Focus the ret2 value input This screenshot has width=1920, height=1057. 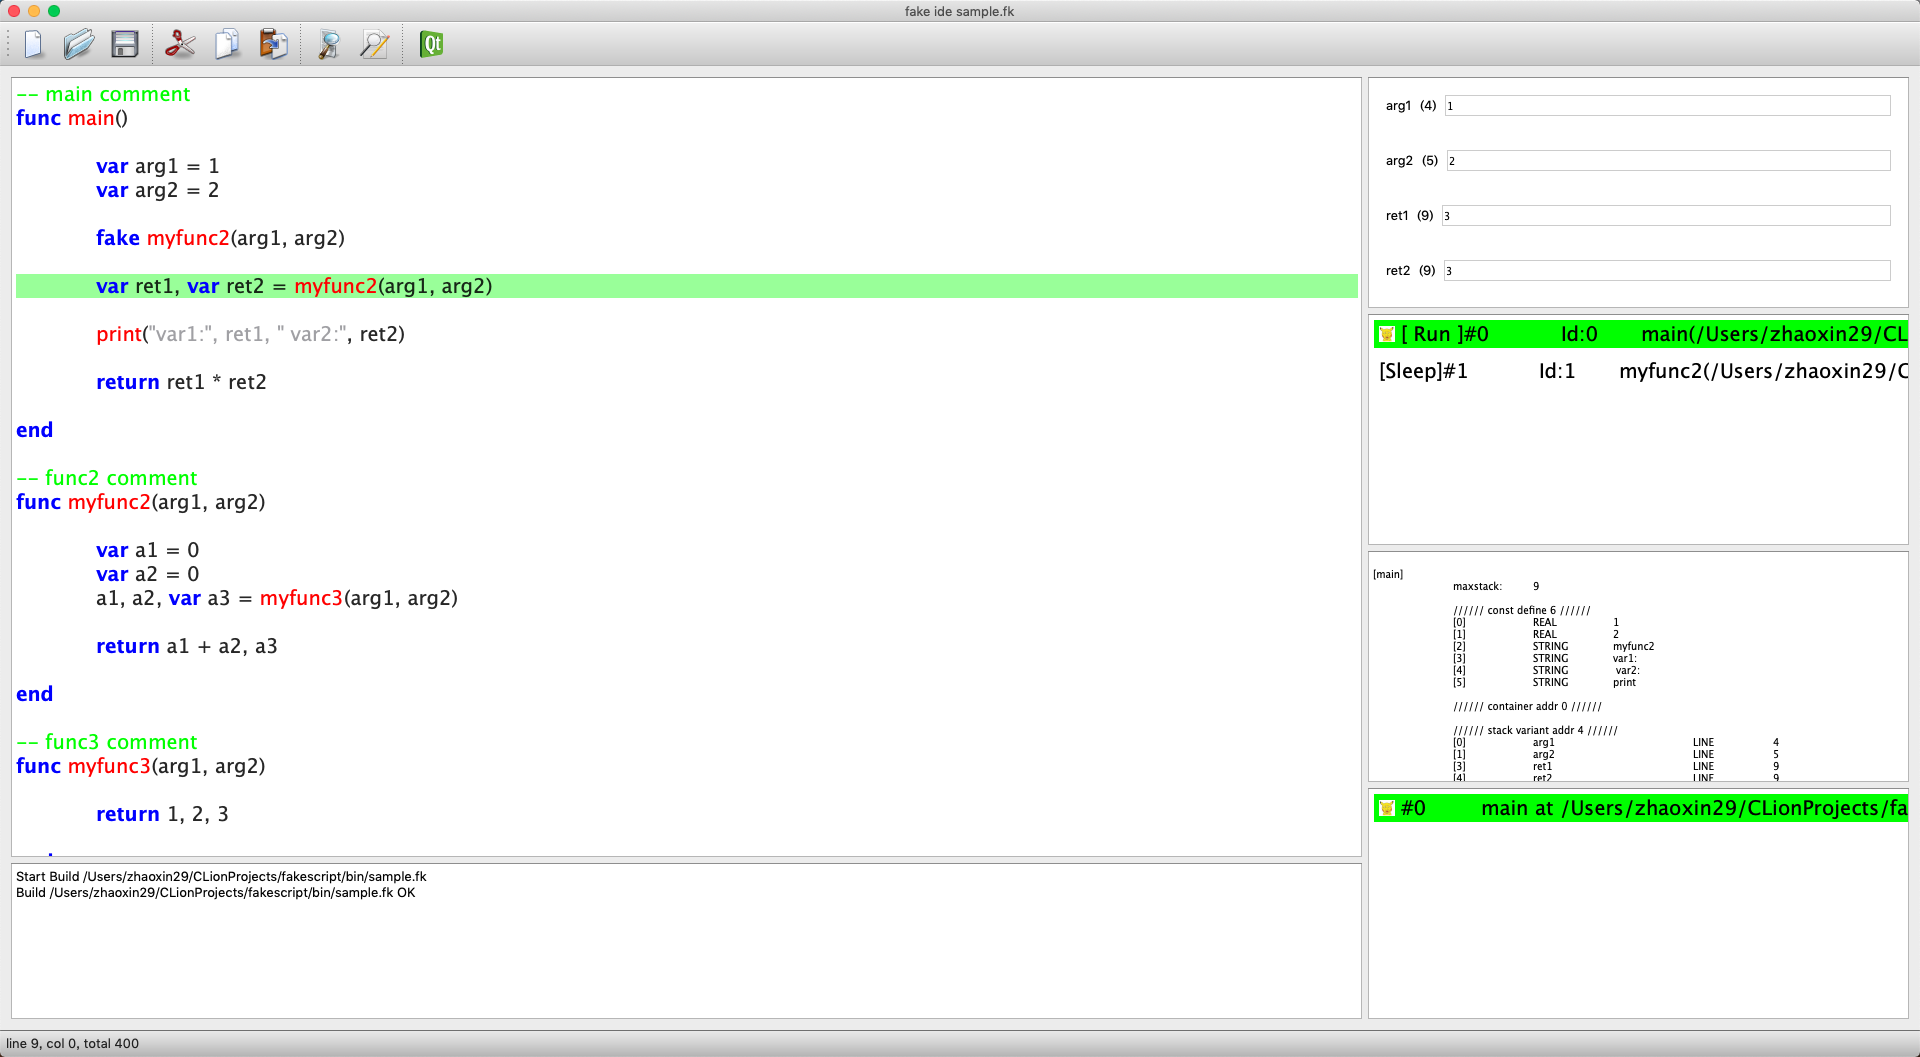[1666, 271]
